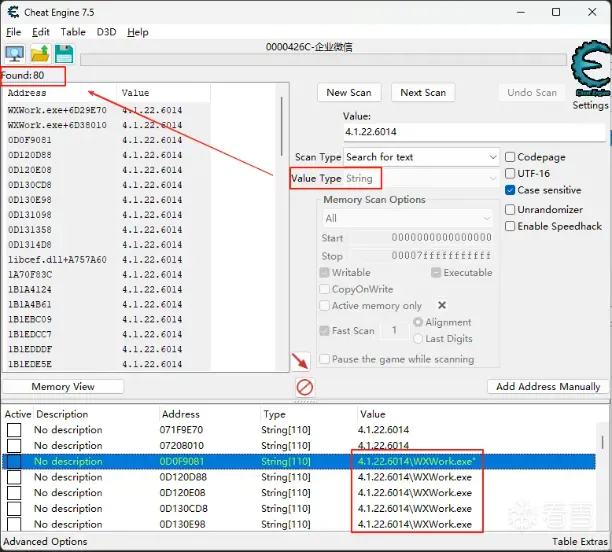Click Add Address Manually button
Screen dimensions: 612x552
point(548,386)
